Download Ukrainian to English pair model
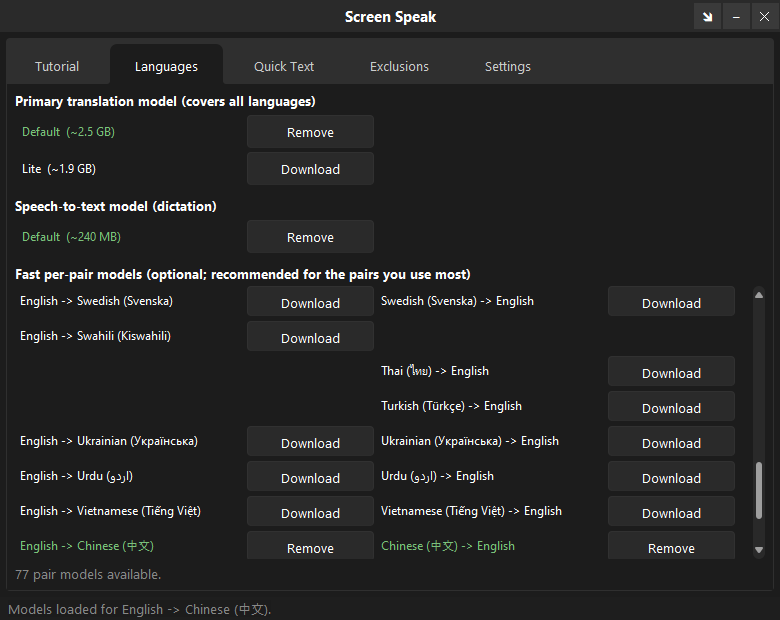Viewport: 780px width, 620px height. (x=671, y=442)
